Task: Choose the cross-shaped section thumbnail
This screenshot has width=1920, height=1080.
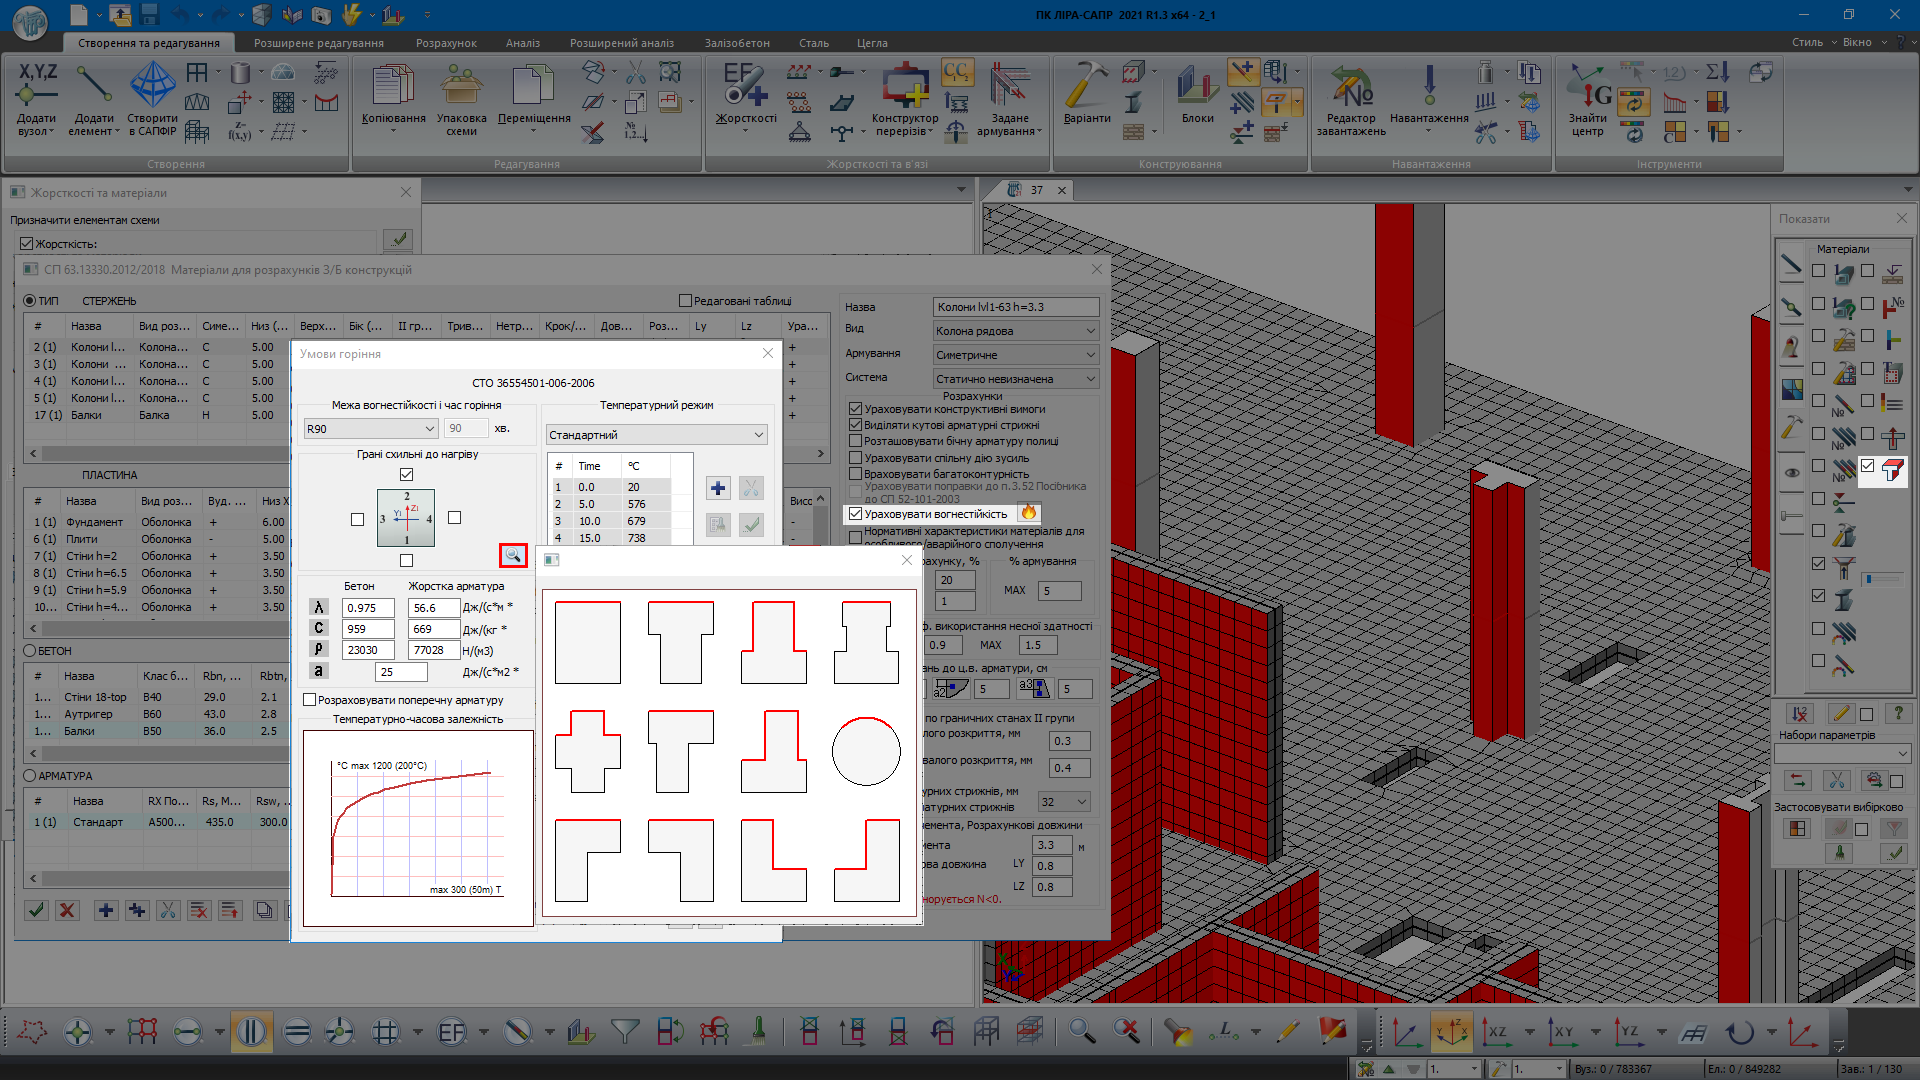Action: (588, 751)
